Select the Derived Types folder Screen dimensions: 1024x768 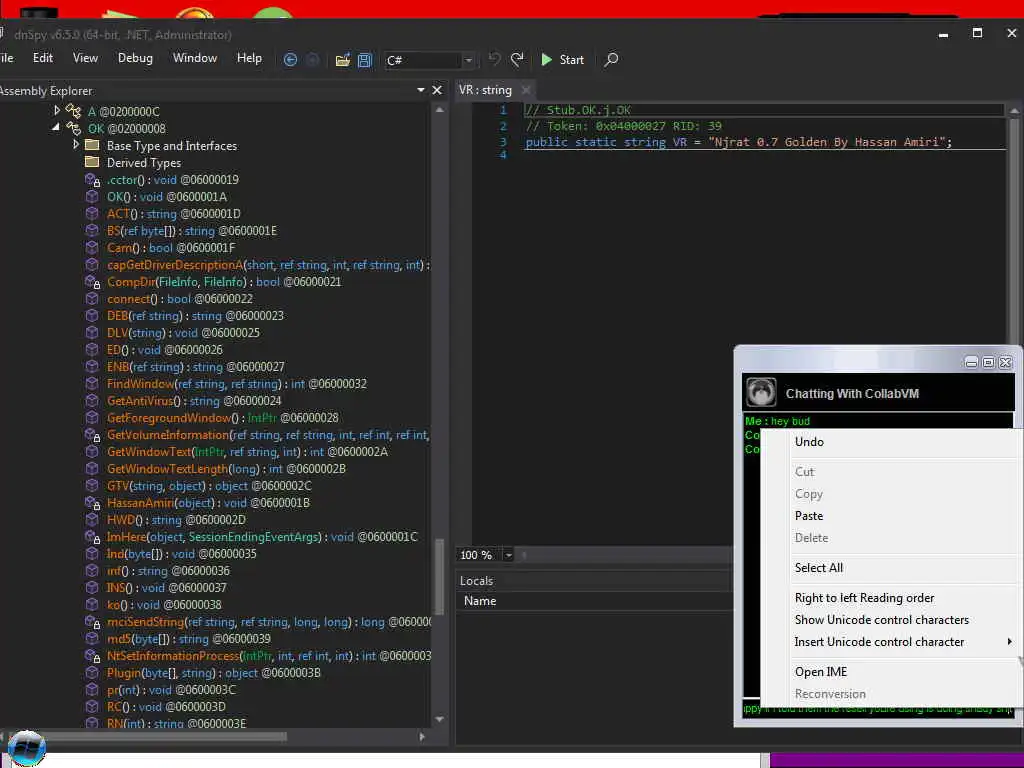click(144, 163)
